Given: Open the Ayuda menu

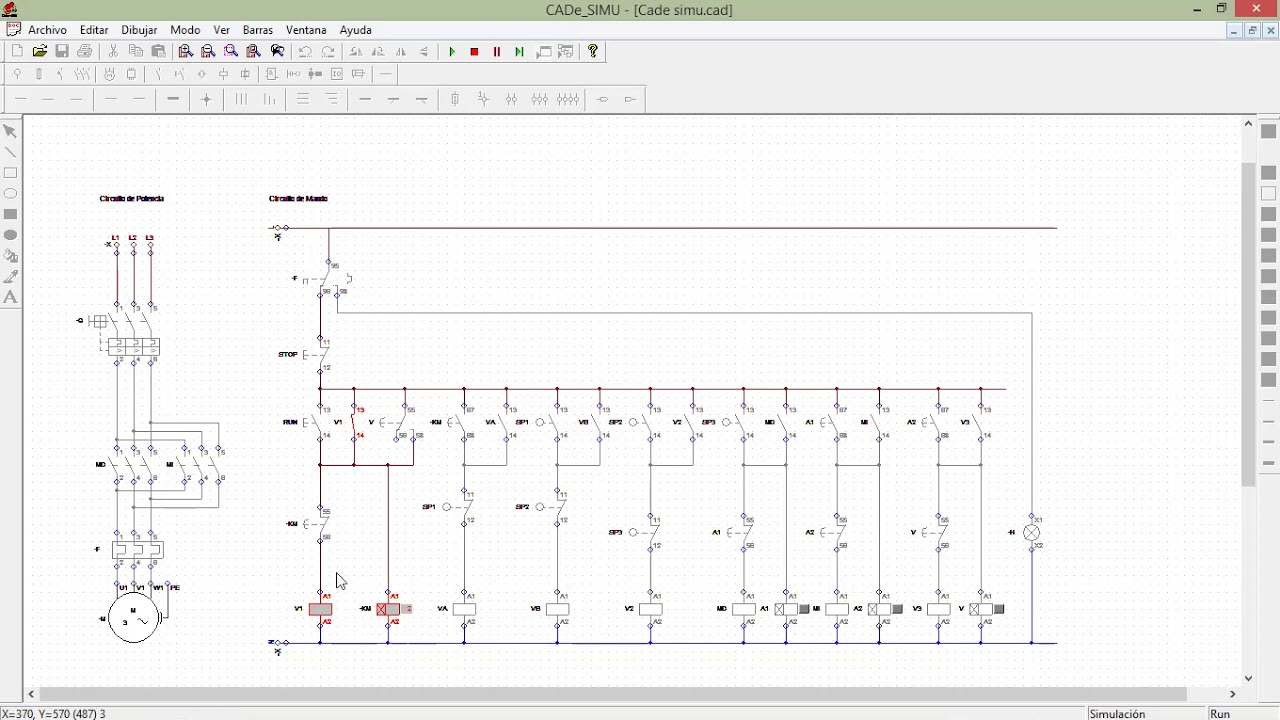Looking at the screenshot, I should pos(355,30).
